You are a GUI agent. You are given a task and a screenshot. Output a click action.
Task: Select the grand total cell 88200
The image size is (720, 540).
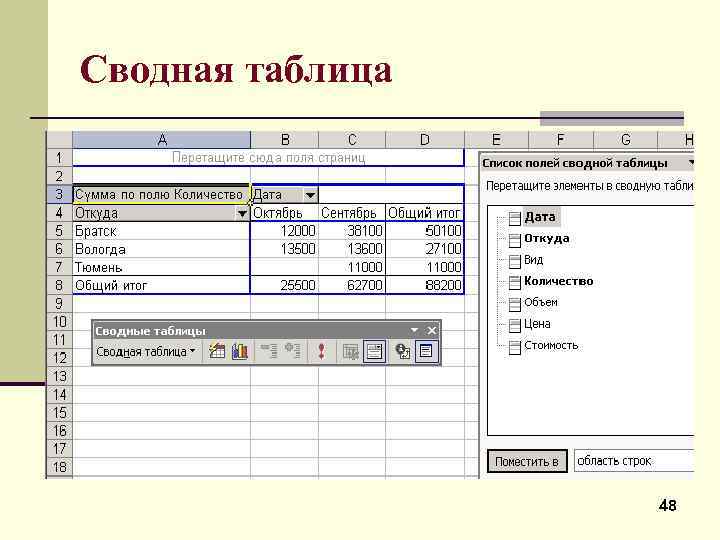point(425,286)
